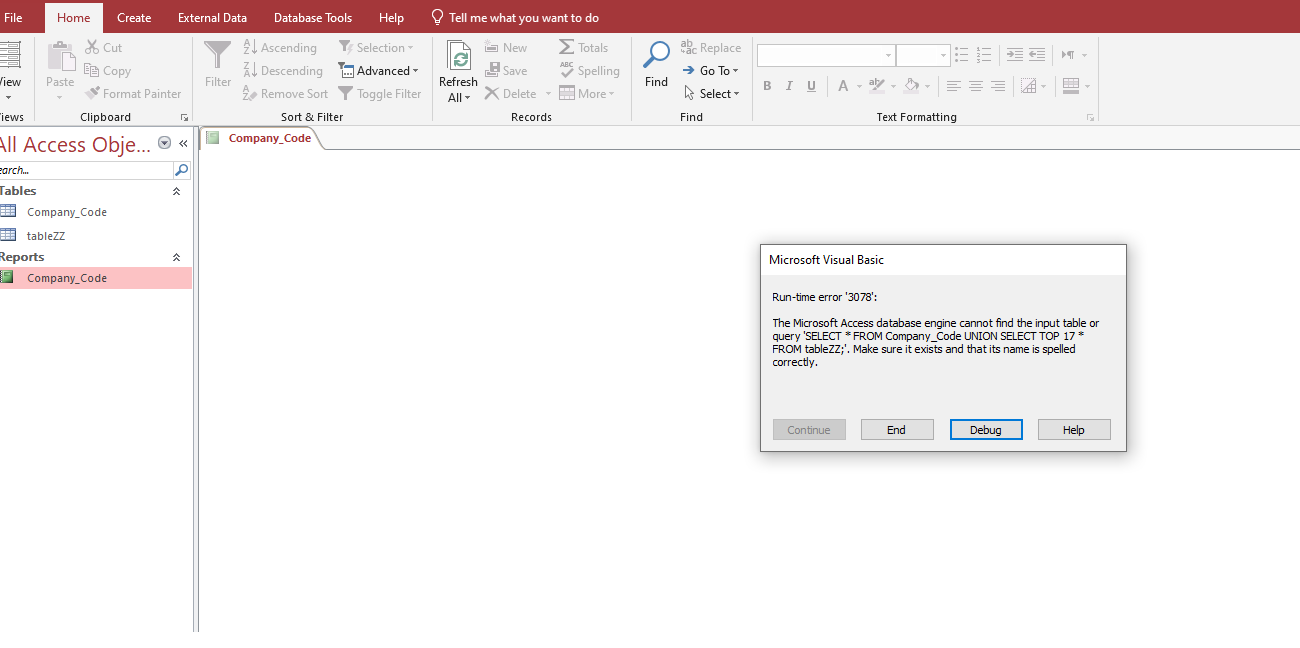
Task: Align text to the left
Action: (x=954, y=87)
